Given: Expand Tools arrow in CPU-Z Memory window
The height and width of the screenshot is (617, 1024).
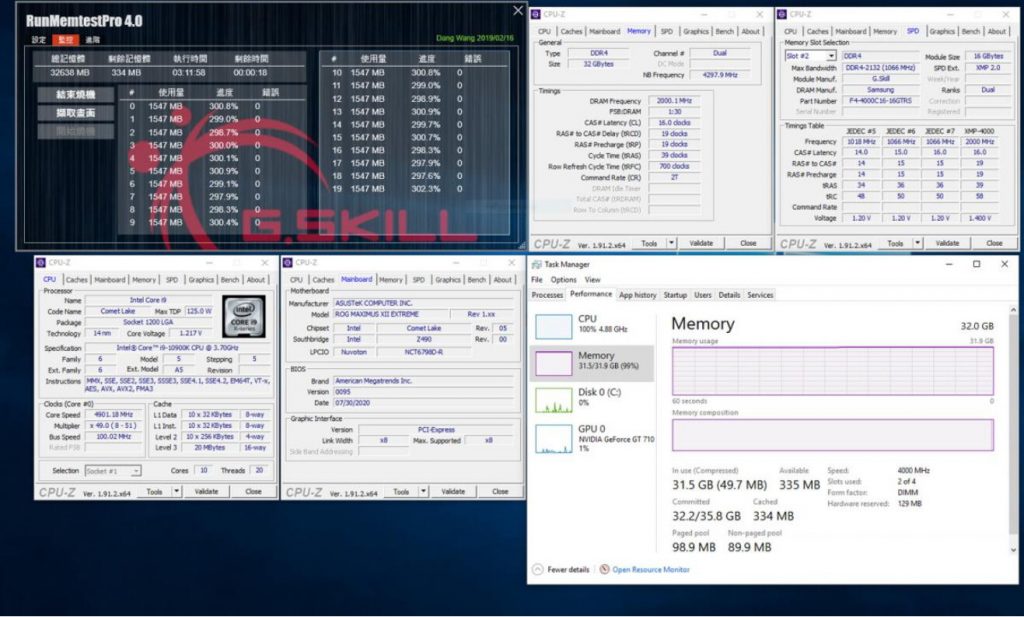Looking at the screenshot, I should click(671, 243).
